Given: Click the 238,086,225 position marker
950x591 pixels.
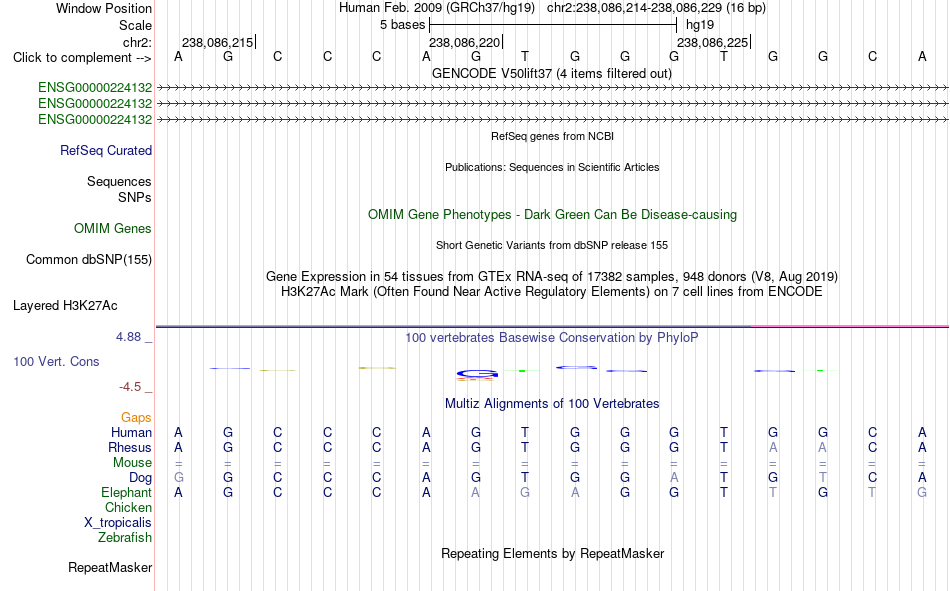Looking at the screenshot, I should coord(713,42).
